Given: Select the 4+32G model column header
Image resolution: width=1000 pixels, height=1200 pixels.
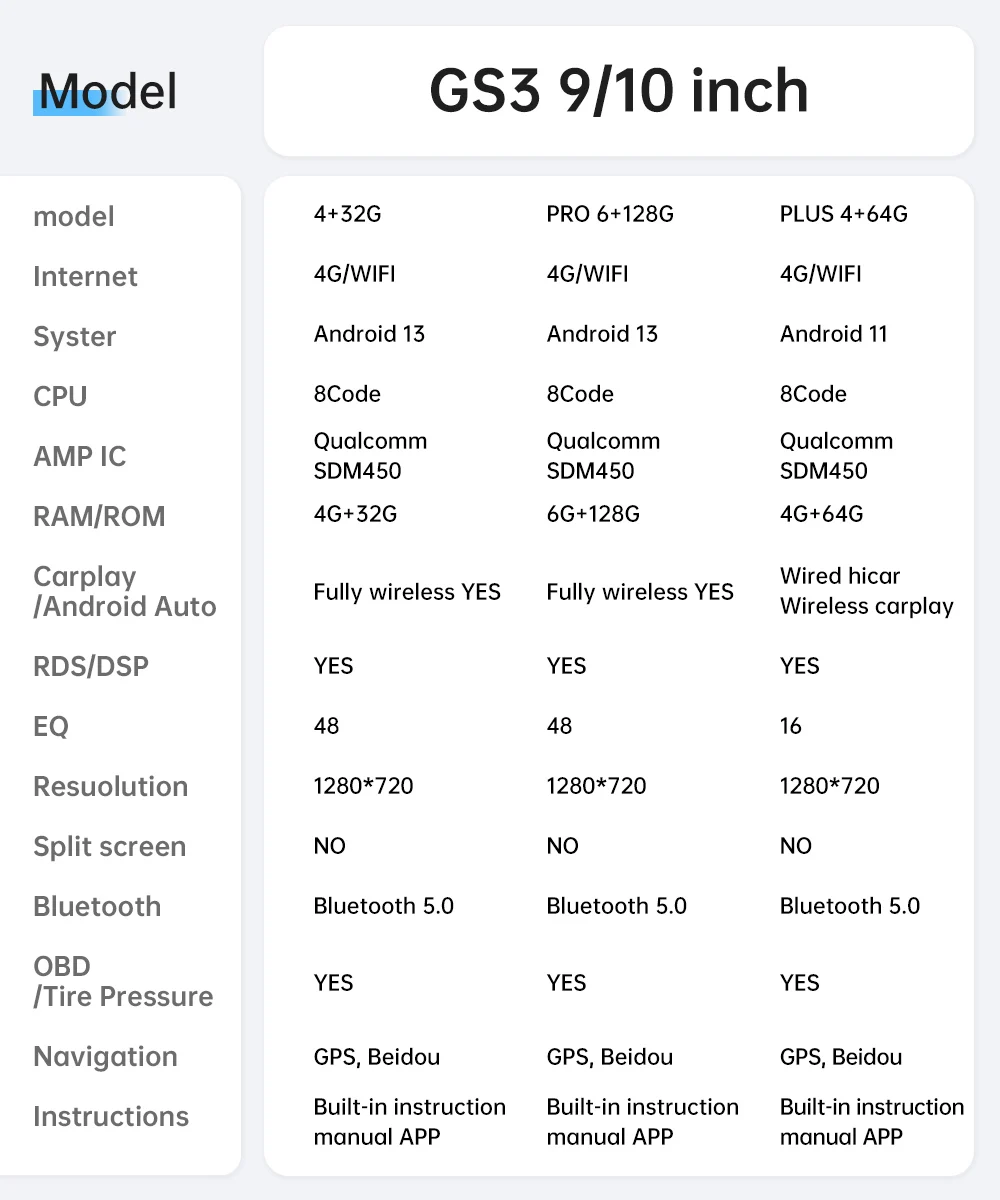Looking at the screenshot, I should (x=347, y=214).
